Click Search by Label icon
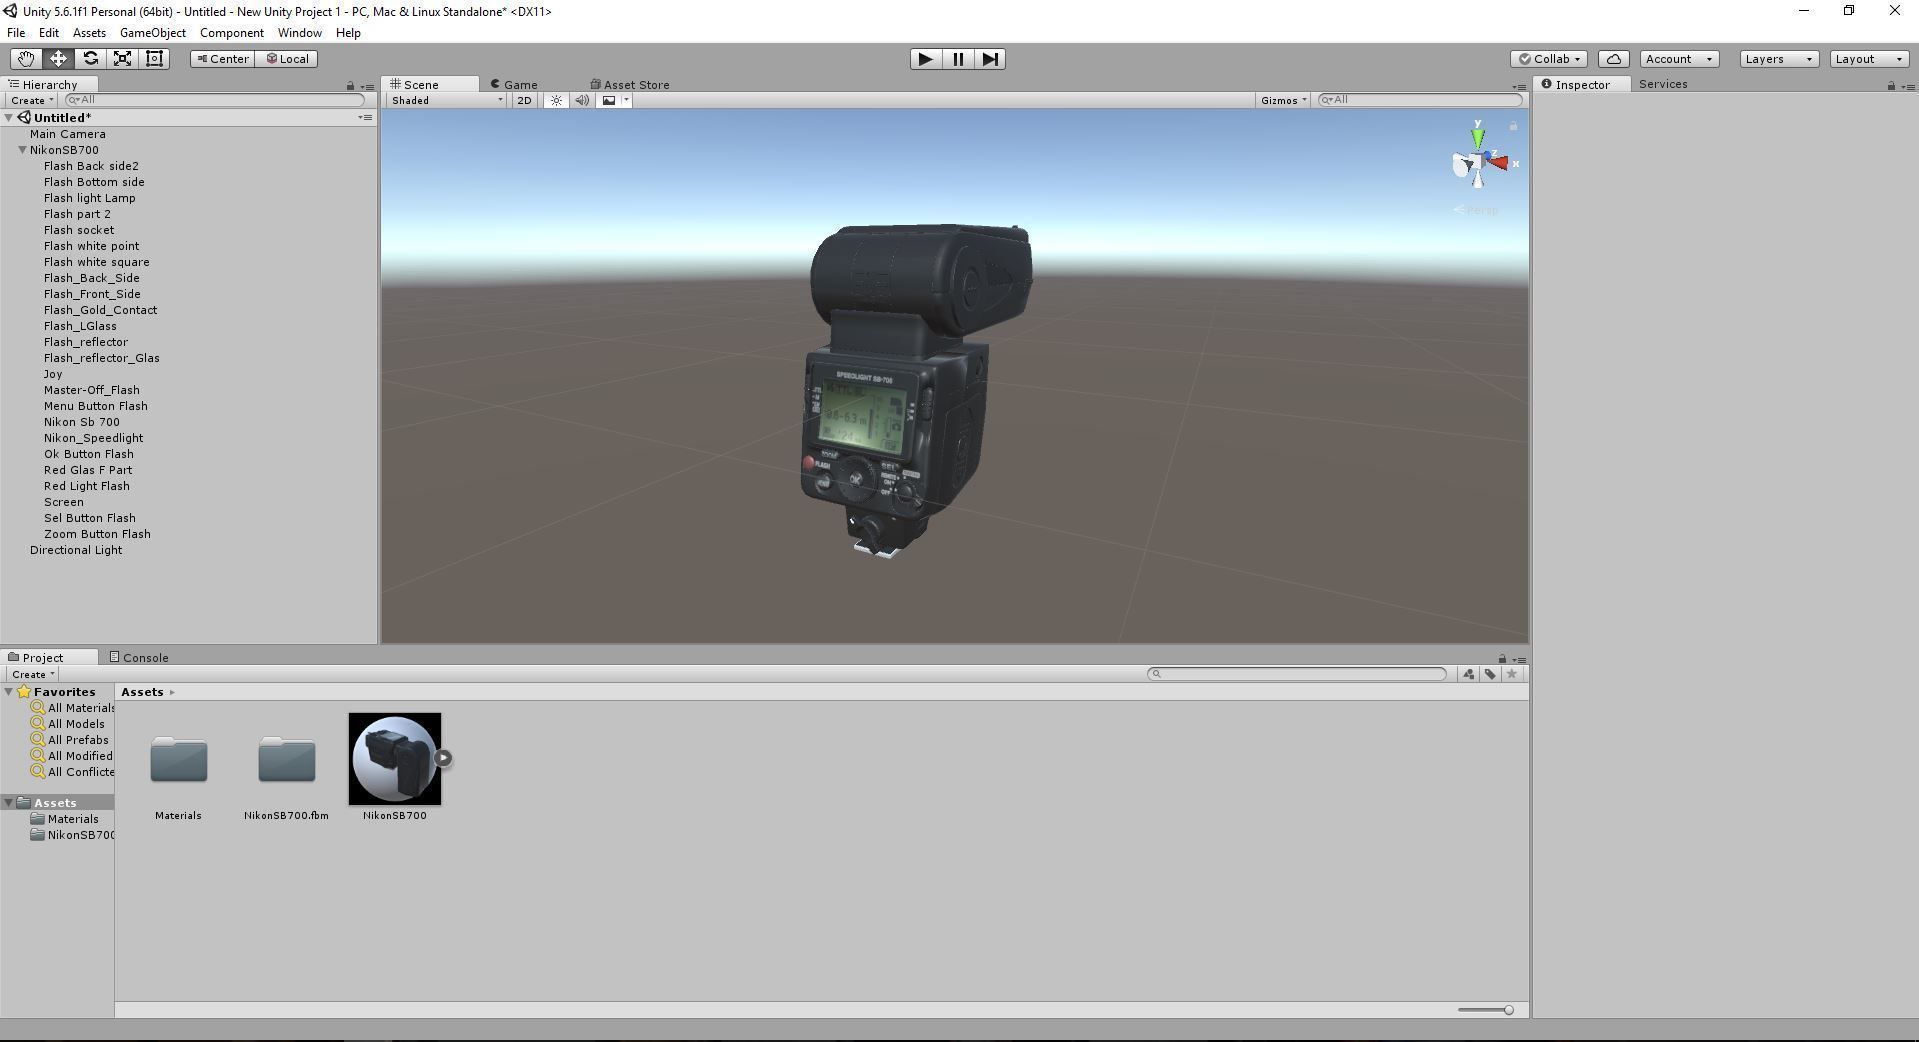Screen dimensions: 1919x1042 pos(1490,674)
